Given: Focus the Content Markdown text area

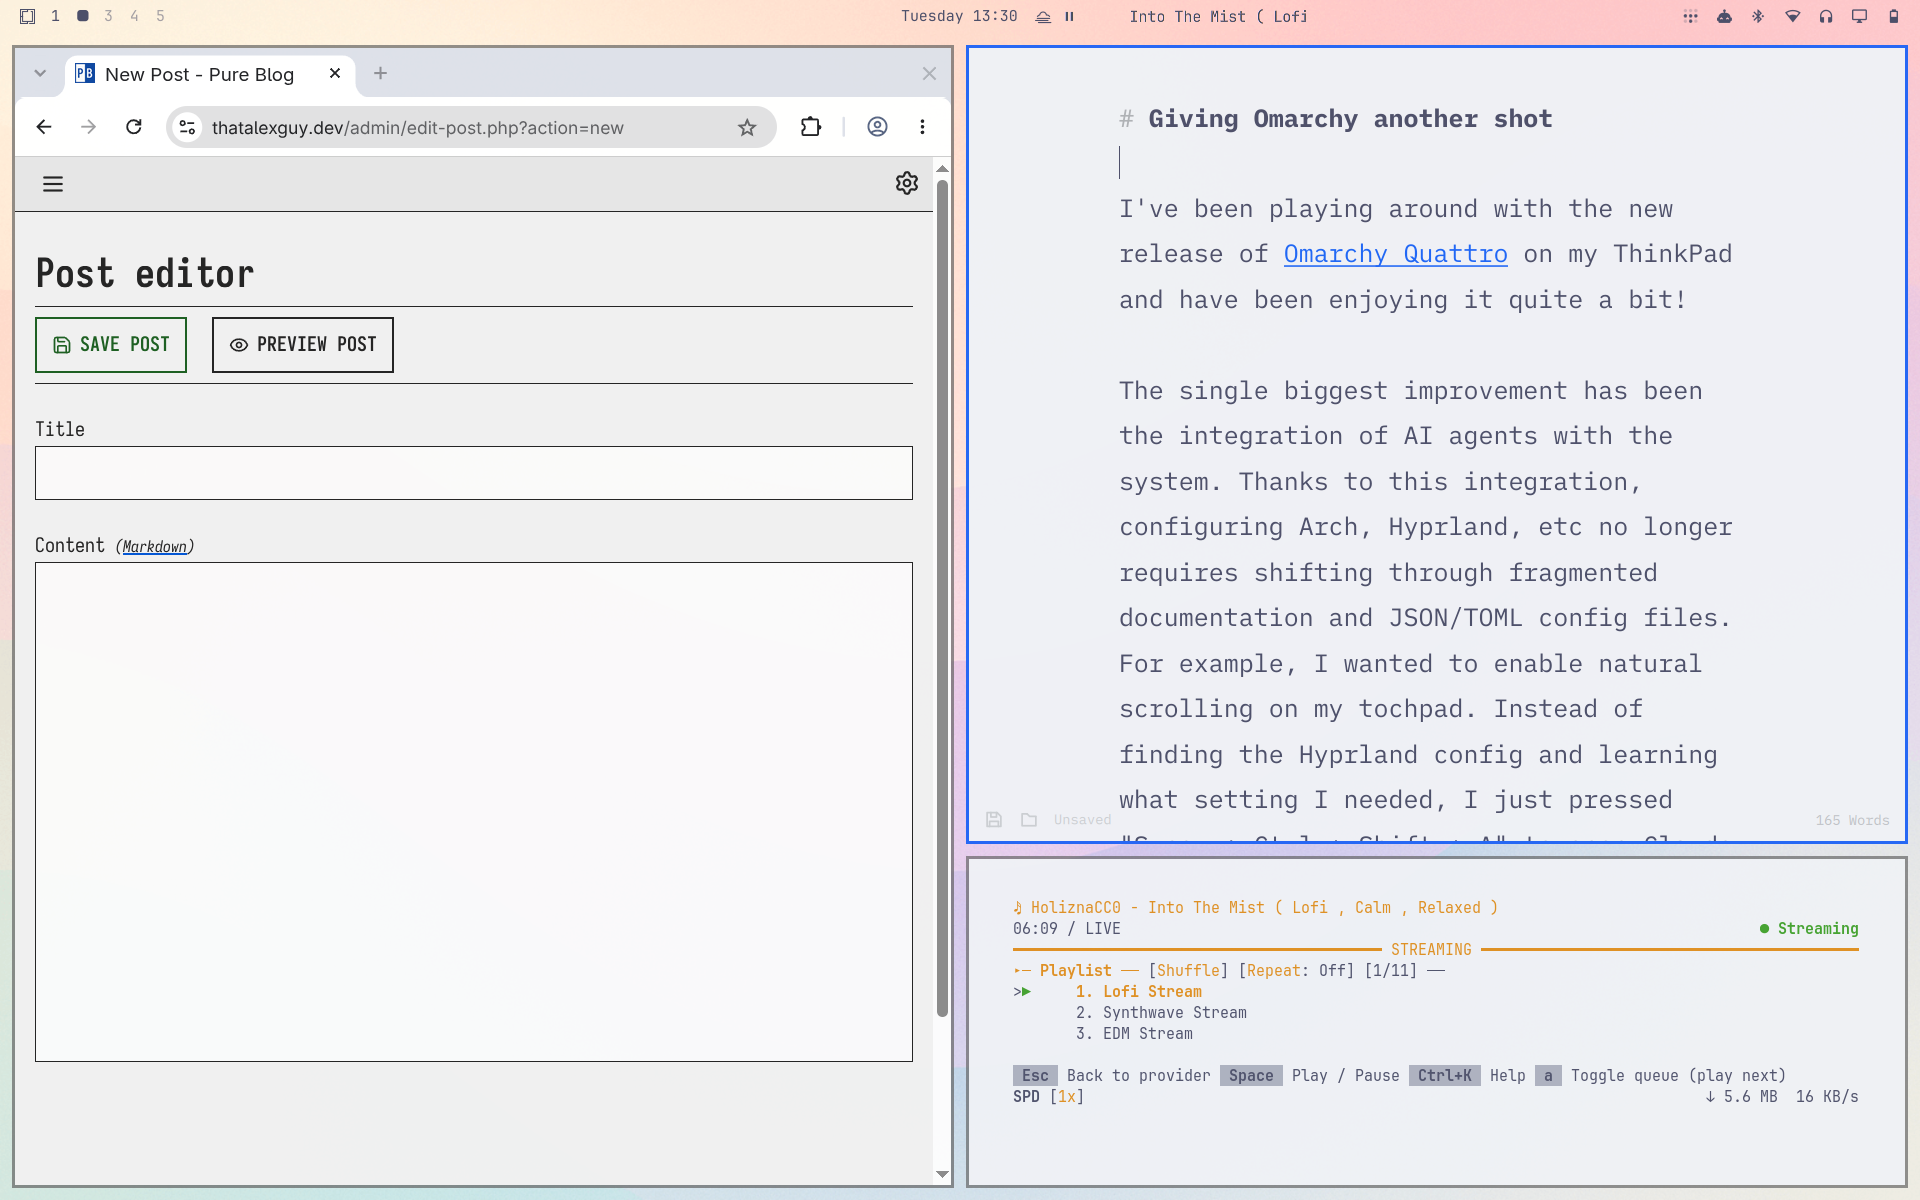Looking at the screenshot, I should pos(474,812).
